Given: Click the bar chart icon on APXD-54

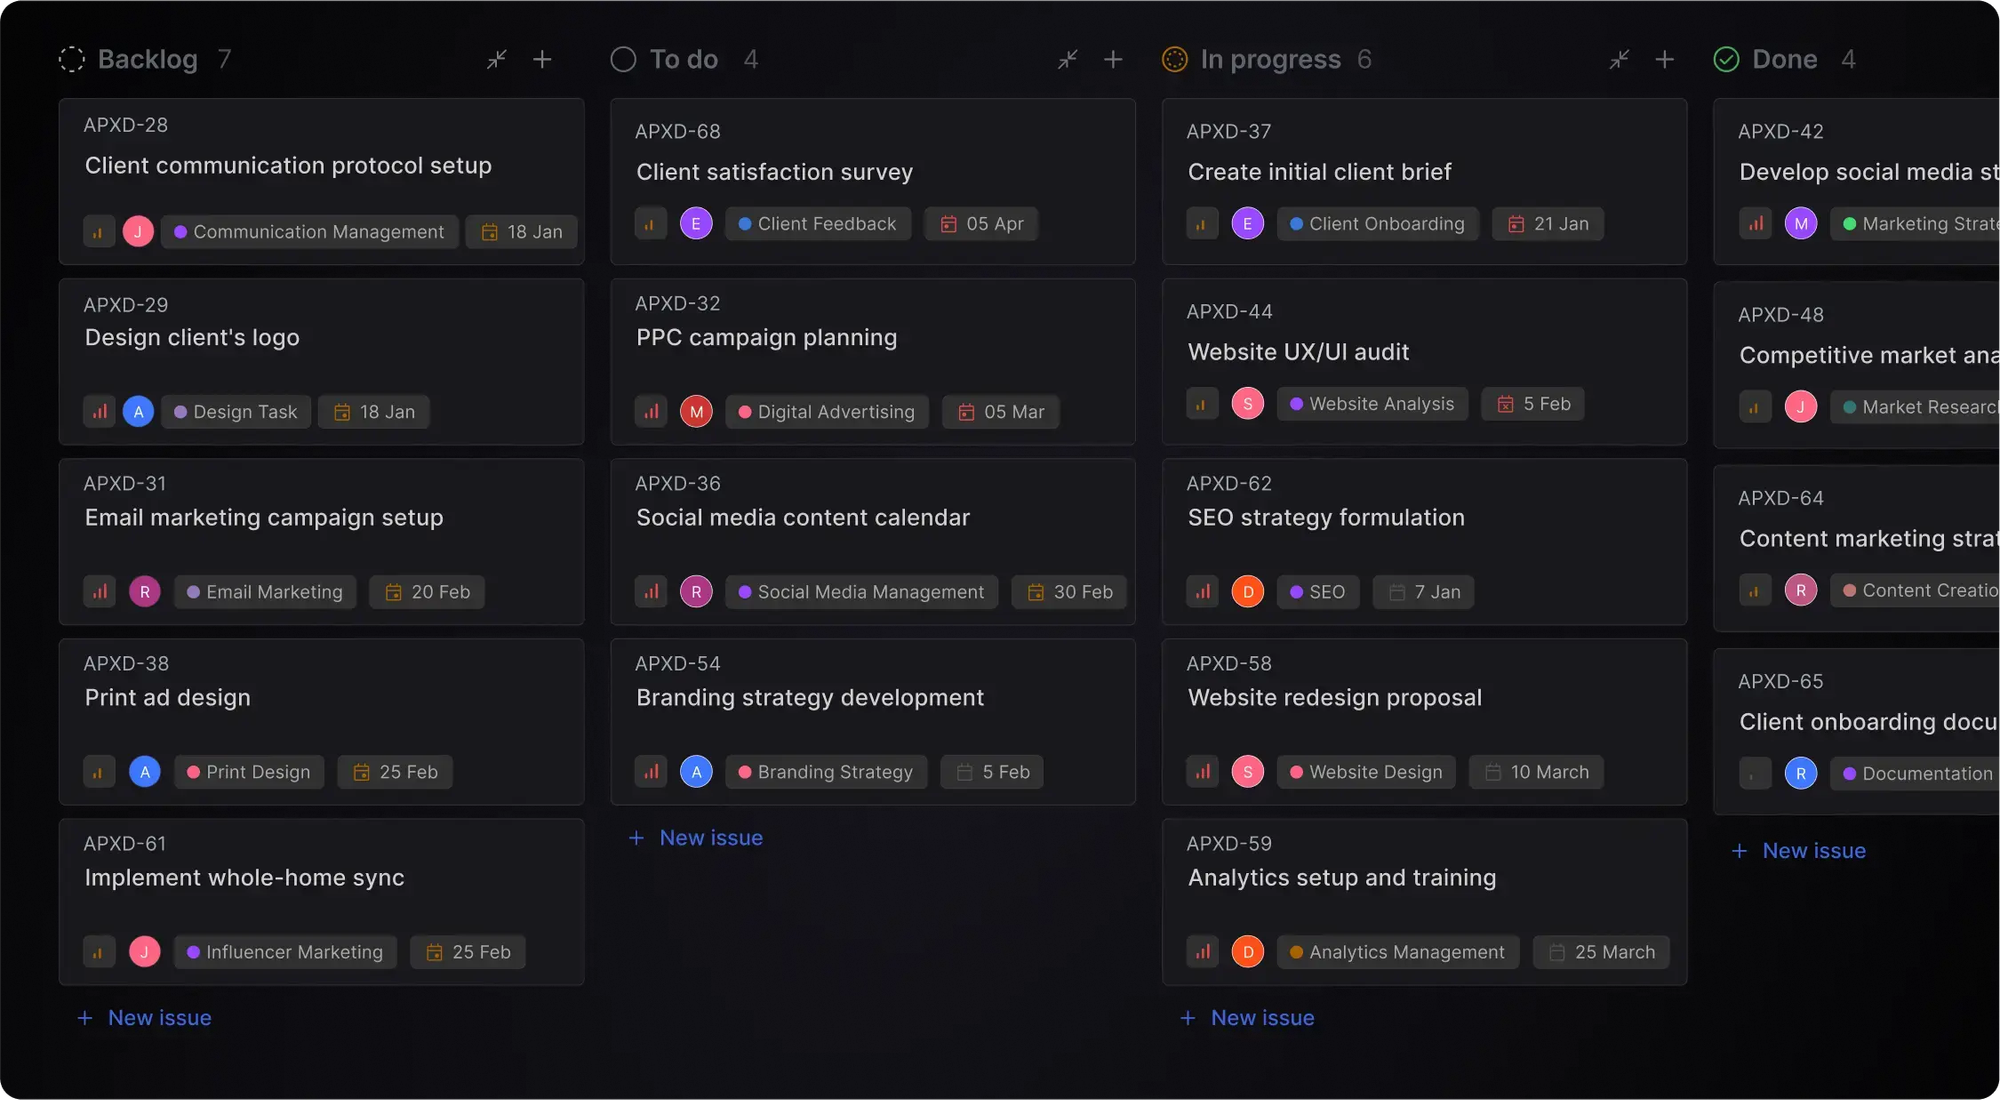Looking at the screenshot, I should pyautogui.click(x=650, y=771).
